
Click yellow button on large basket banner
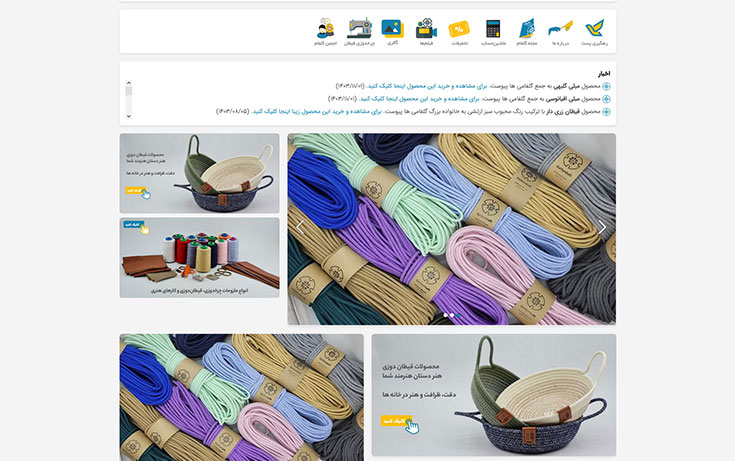[x=396, y=421]
